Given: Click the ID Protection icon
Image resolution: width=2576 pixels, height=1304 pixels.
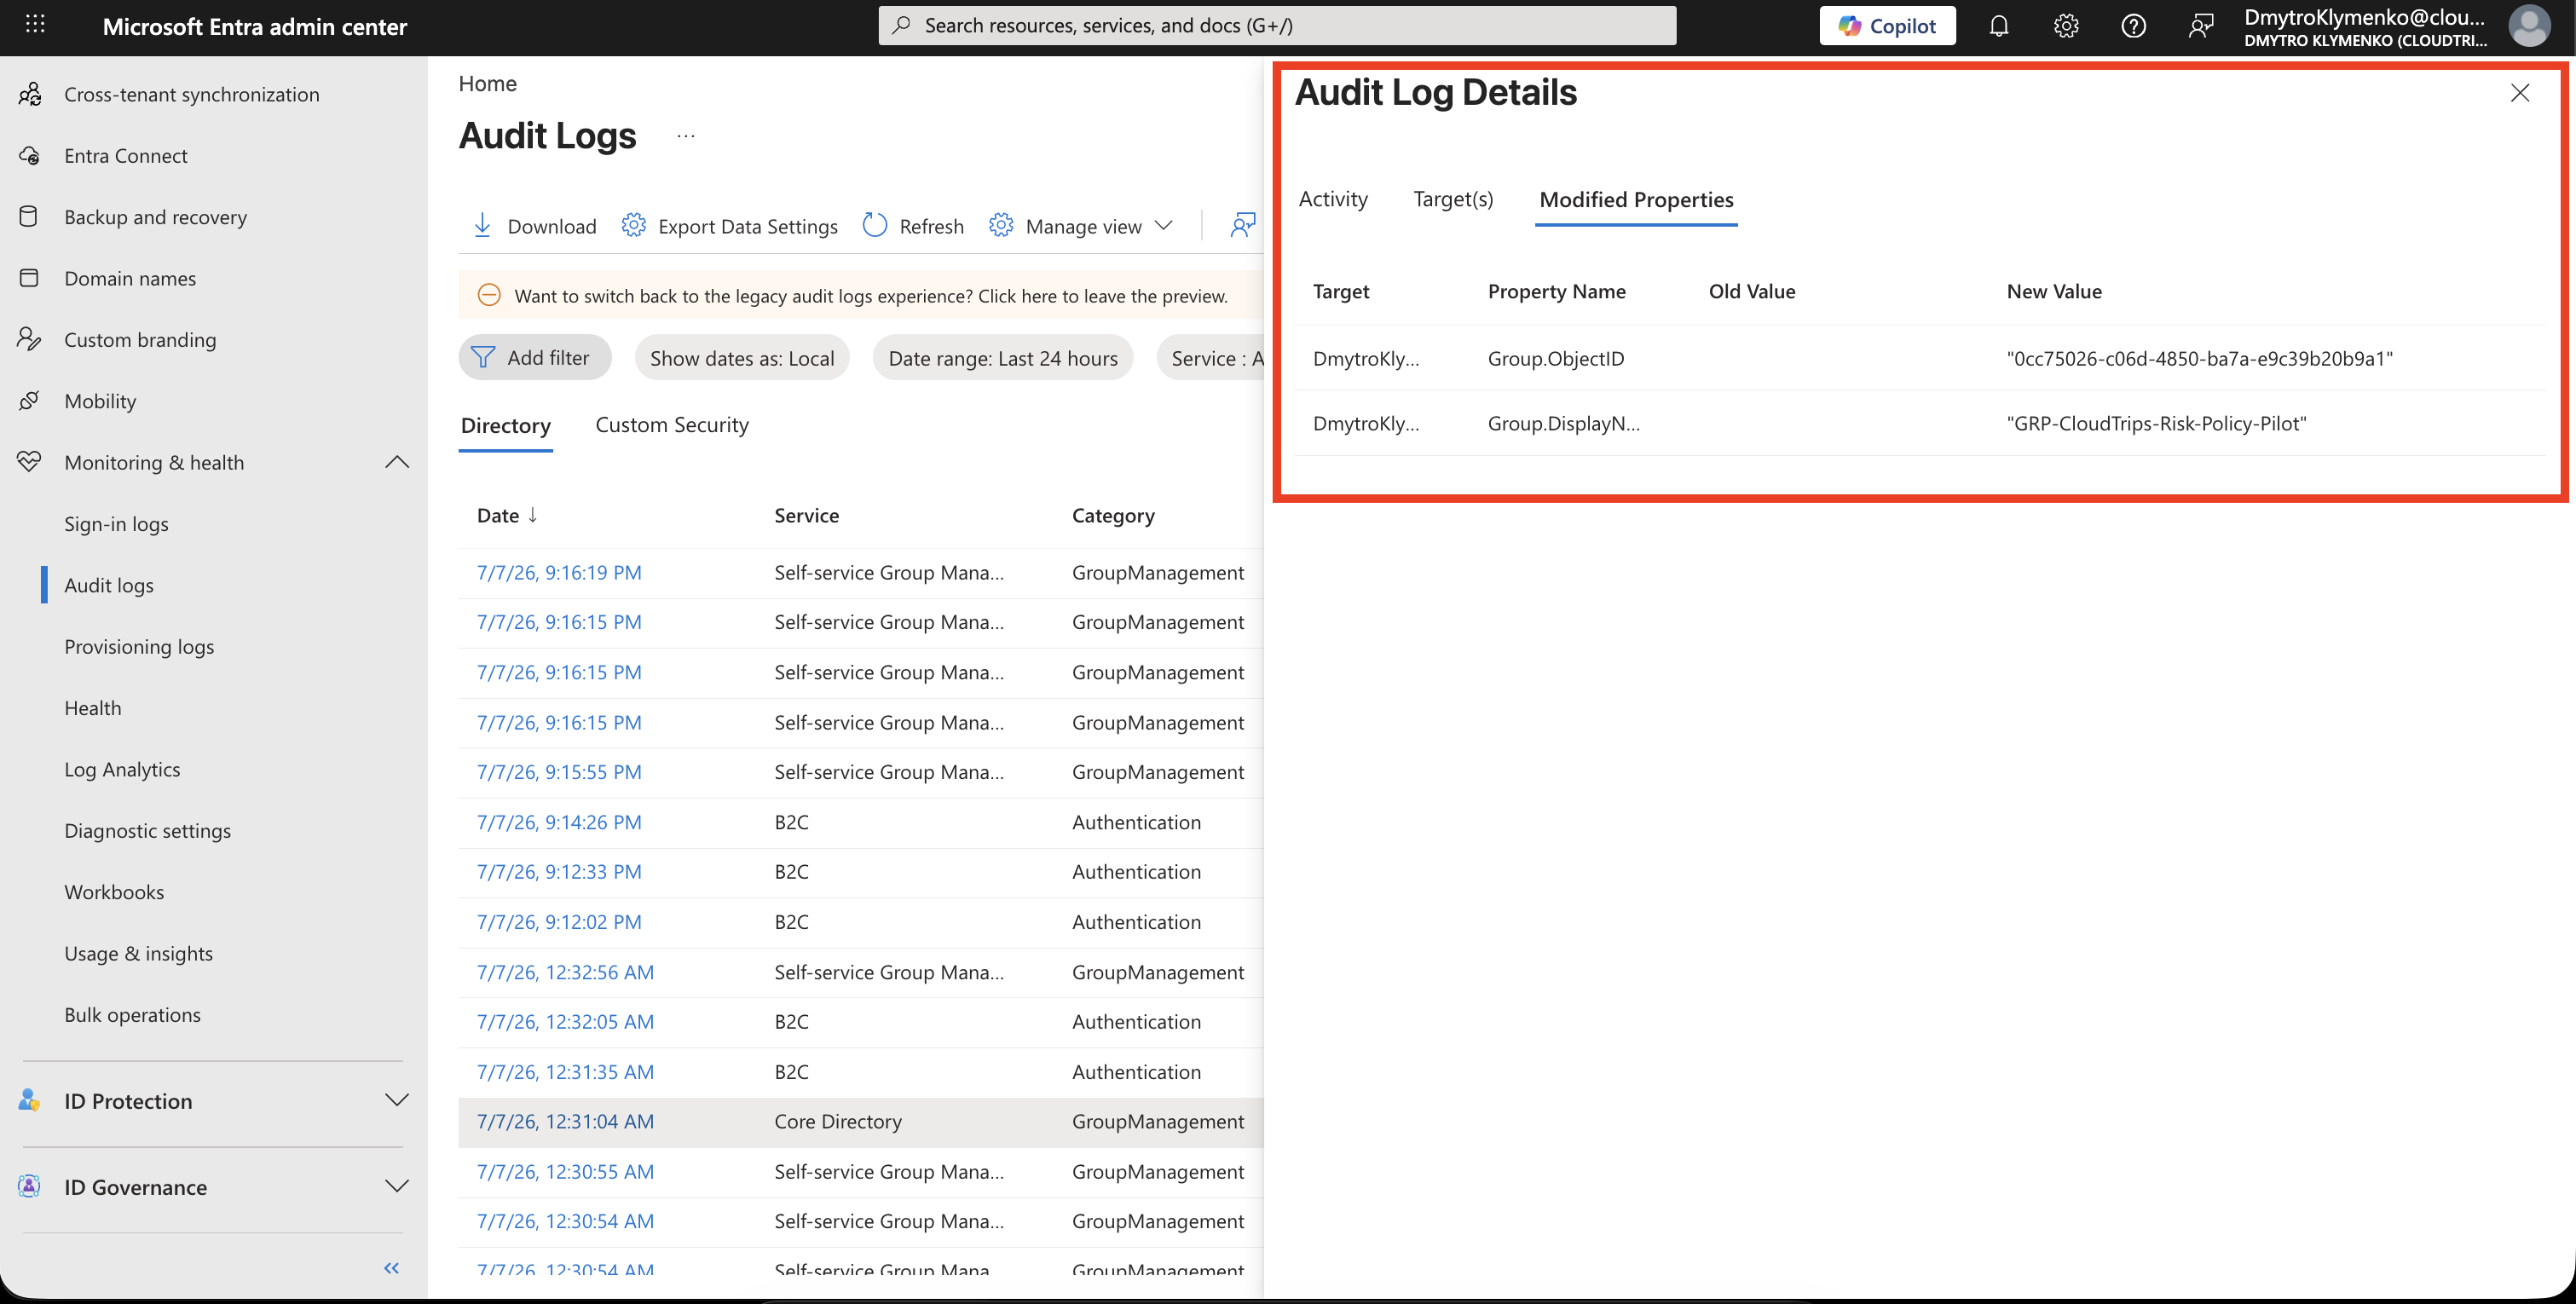Looking at the screenshot, I should pyautogui.click(x=30, y=1100).
